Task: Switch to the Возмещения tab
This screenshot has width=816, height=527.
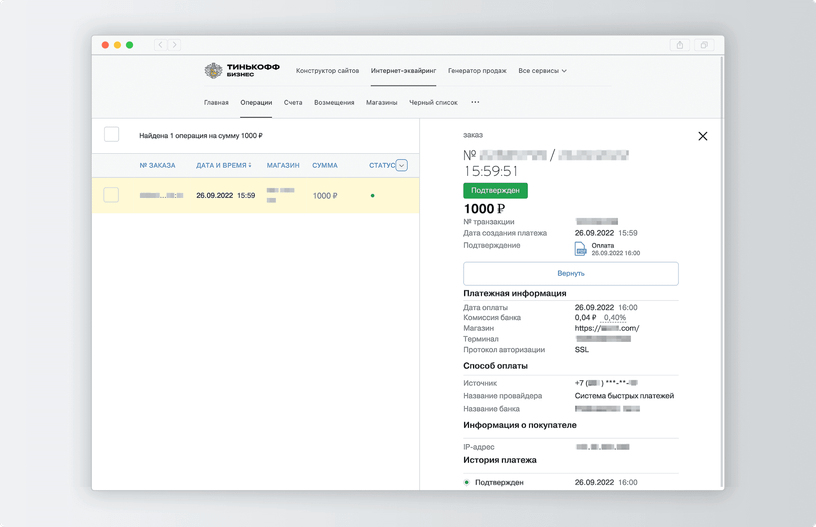Action: 334,102
